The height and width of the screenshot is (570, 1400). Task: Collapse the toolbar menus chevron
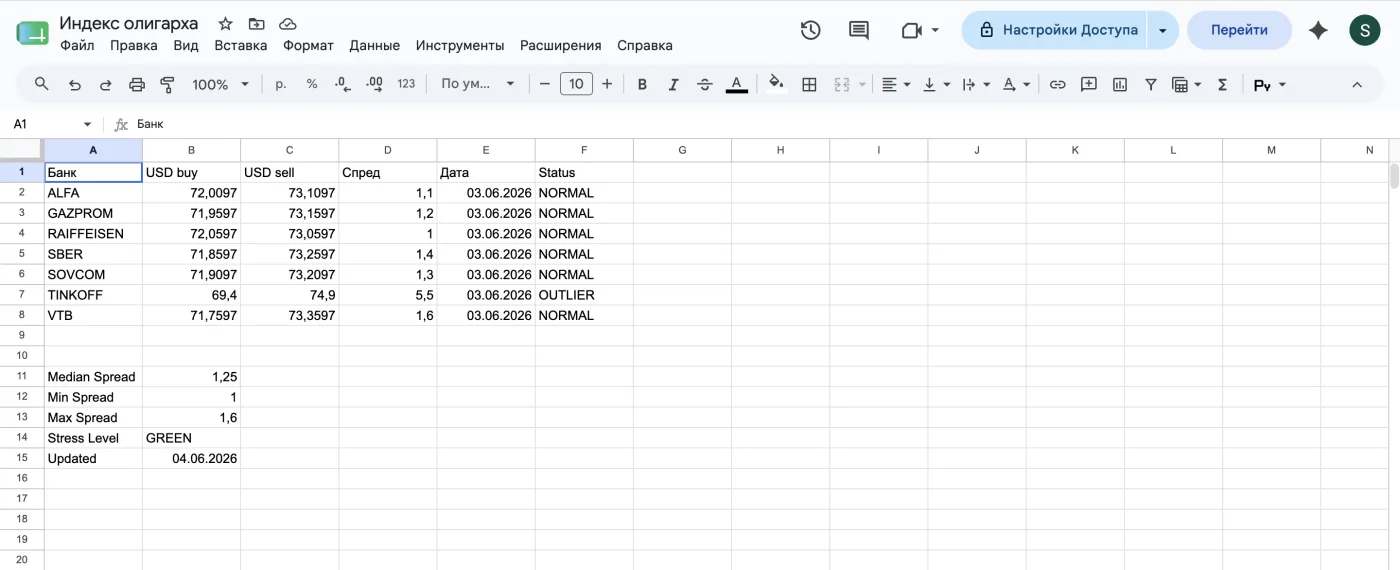(x=1357, y=84)
